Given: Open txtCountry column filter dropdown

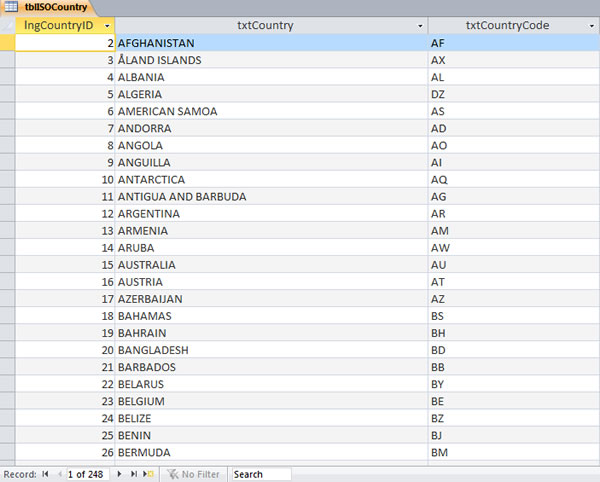Looking at the screenshot, I should 420,26.
